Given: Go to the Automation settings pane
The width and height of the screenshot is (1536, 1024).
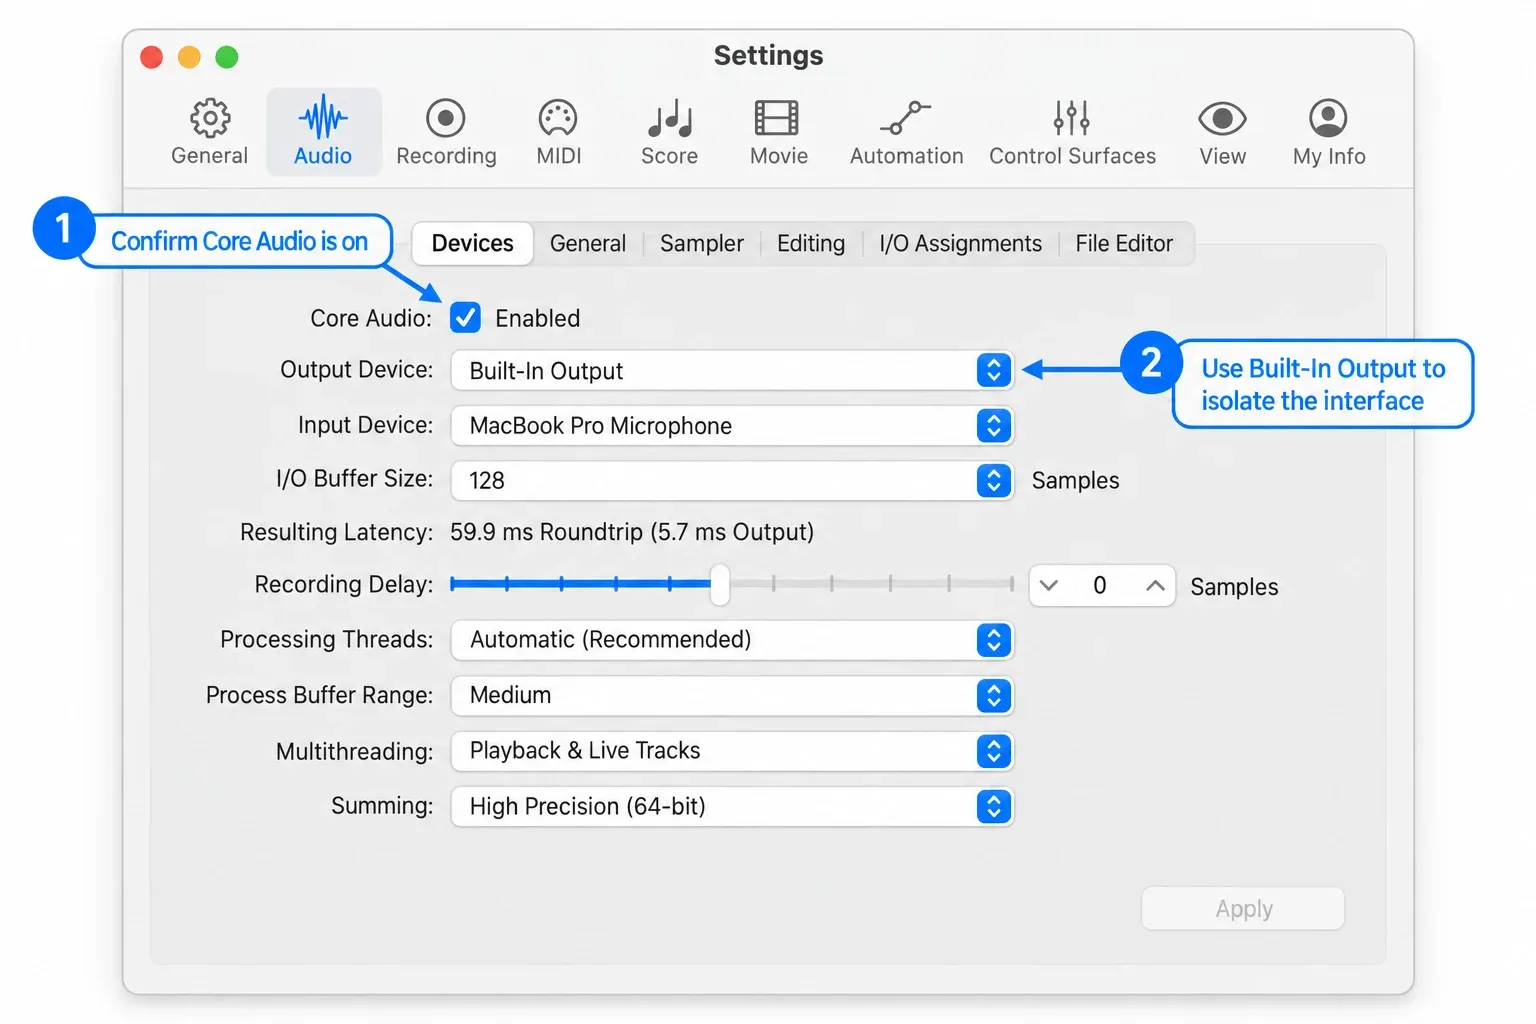Looking at the screenshot, I should click(x=906, y=132).
